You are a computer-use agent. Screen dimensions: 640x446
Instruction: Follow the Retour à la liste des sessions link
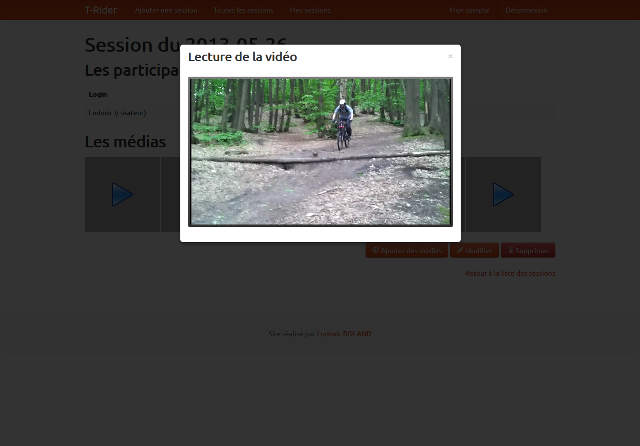click(510, 273)
